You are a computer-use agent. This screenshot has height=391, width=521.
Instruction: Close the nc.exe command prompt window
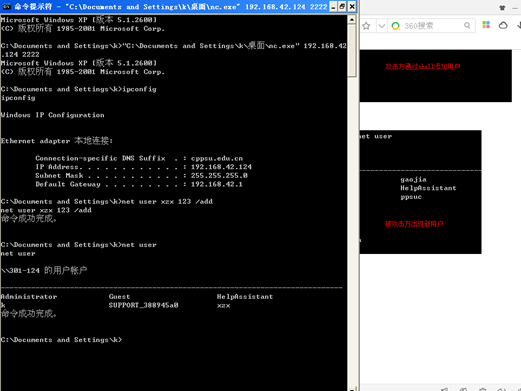(352, 7)
